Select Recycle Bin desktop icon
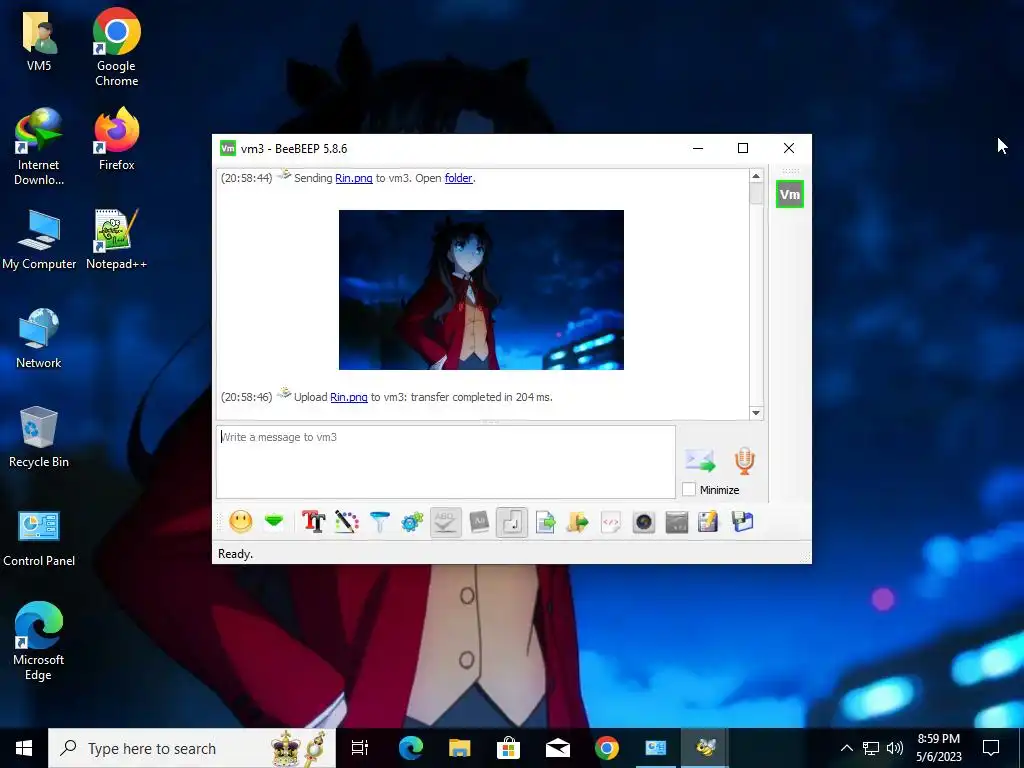The height and width of the screenshot is (768, 1024). [39, 438]
